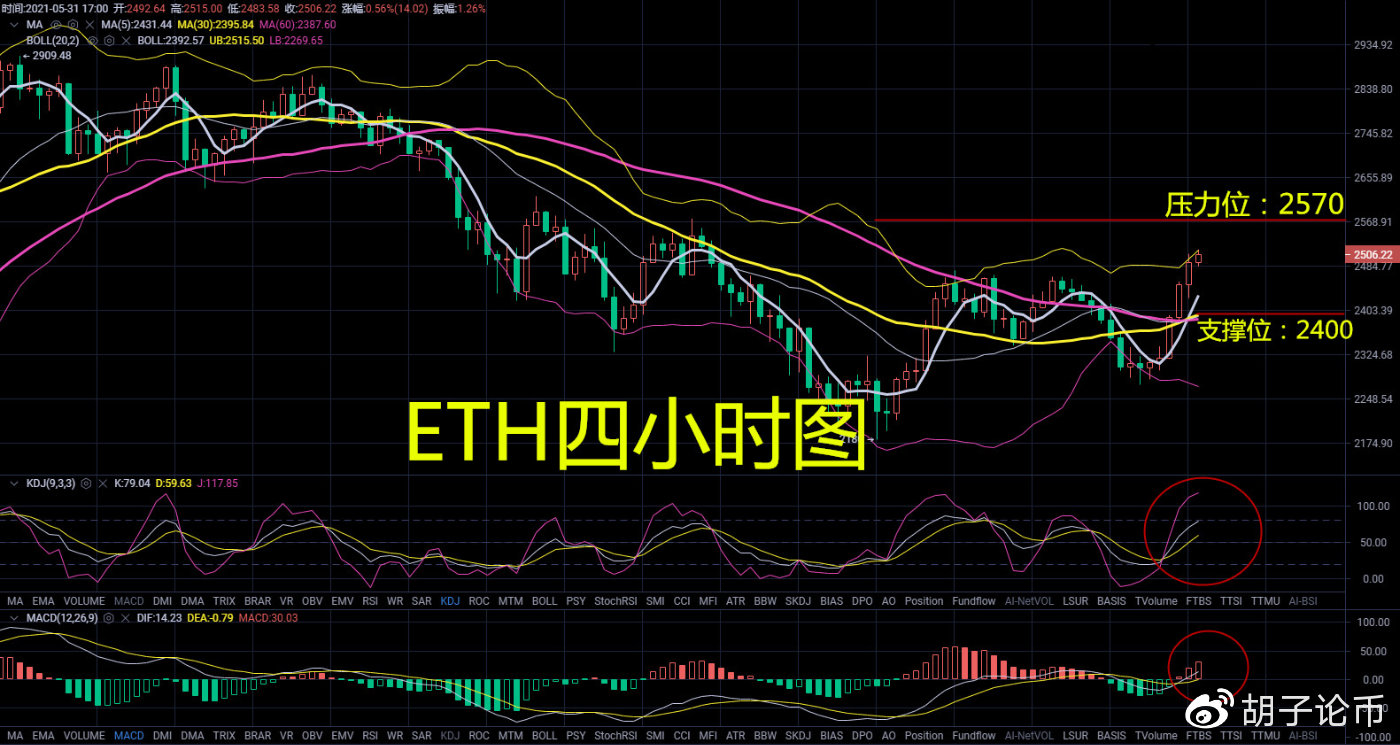Screen dimensions: 1400x745
Task: Collapse the MACD panel chevron
Action: click(x=14, y=619)
